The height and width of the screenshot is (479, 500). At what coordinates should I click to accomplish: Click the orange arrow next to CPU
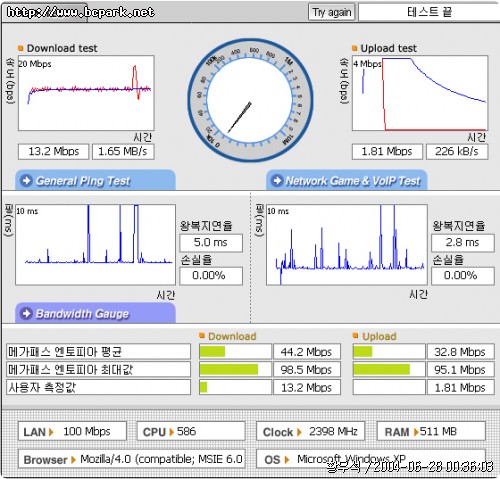172,432
